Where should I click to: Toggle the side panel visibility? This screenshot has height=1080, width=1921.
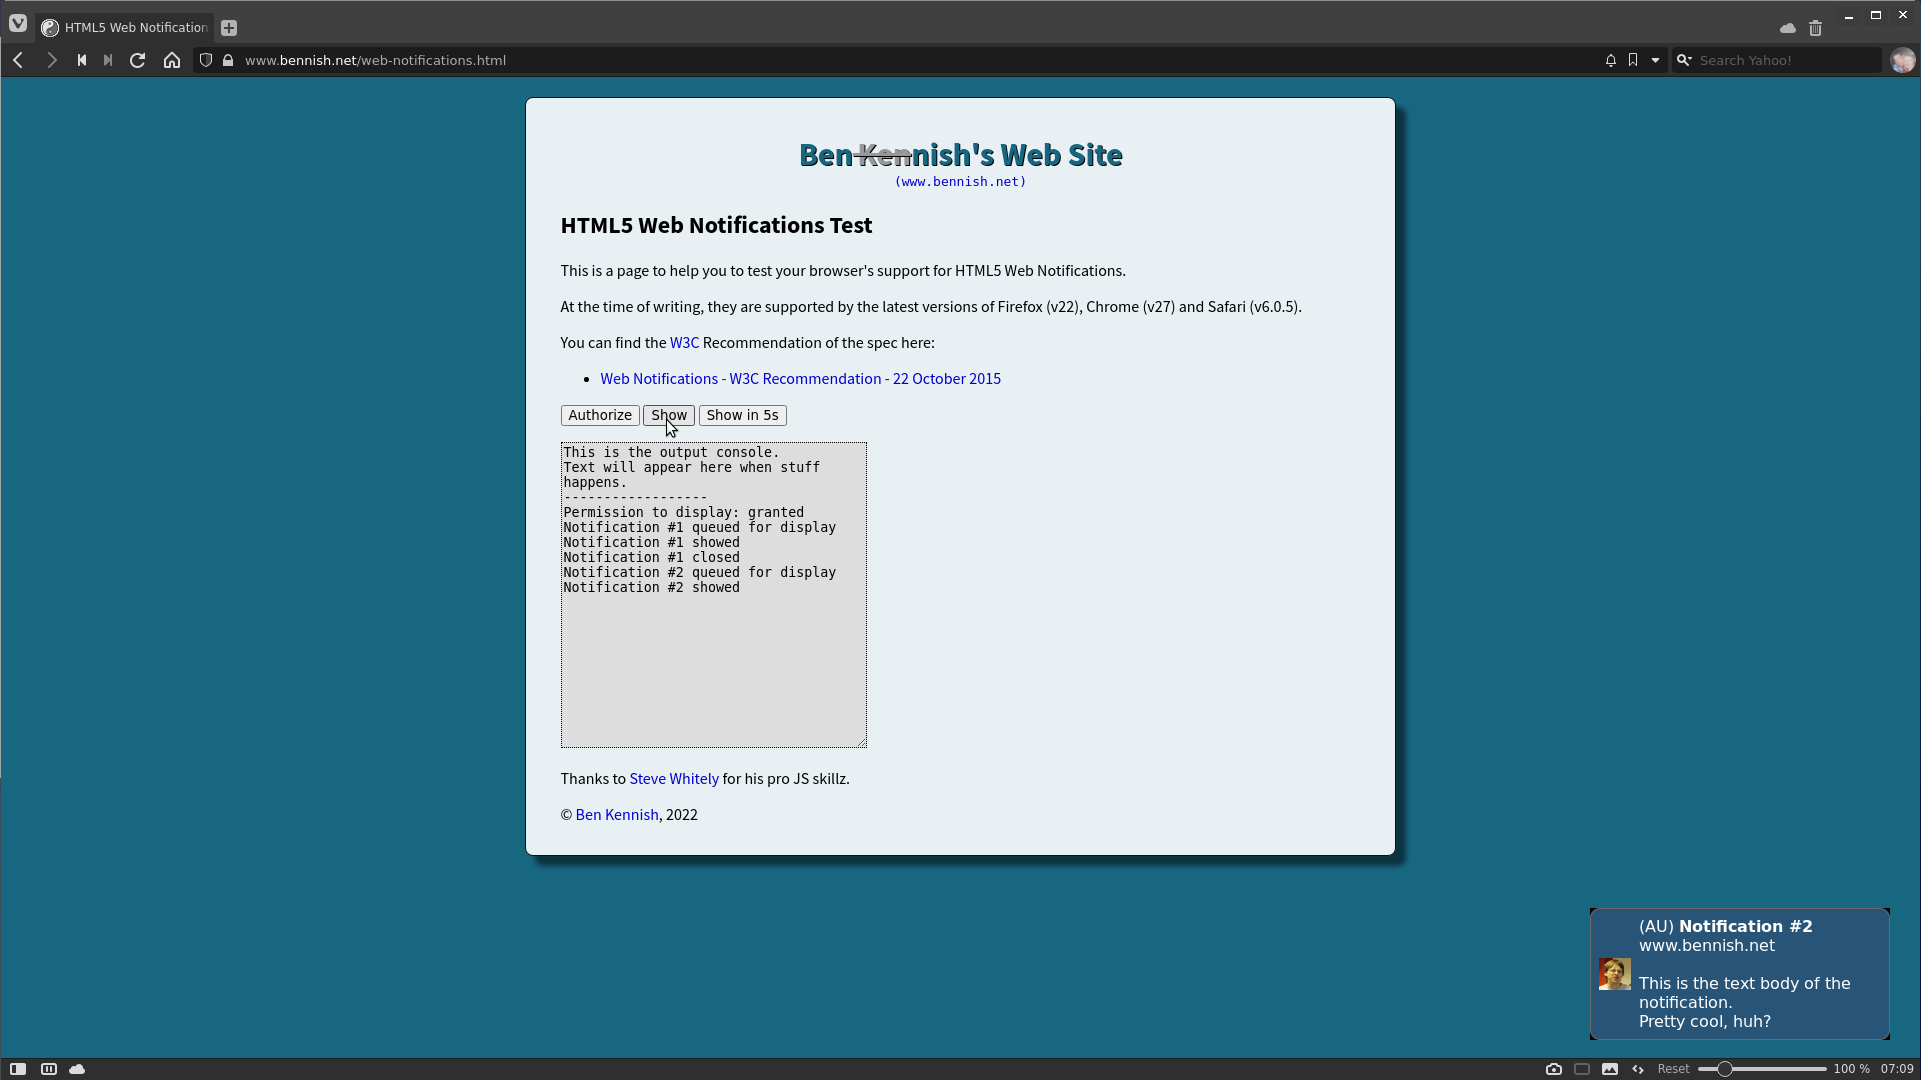coord(17,1069)
